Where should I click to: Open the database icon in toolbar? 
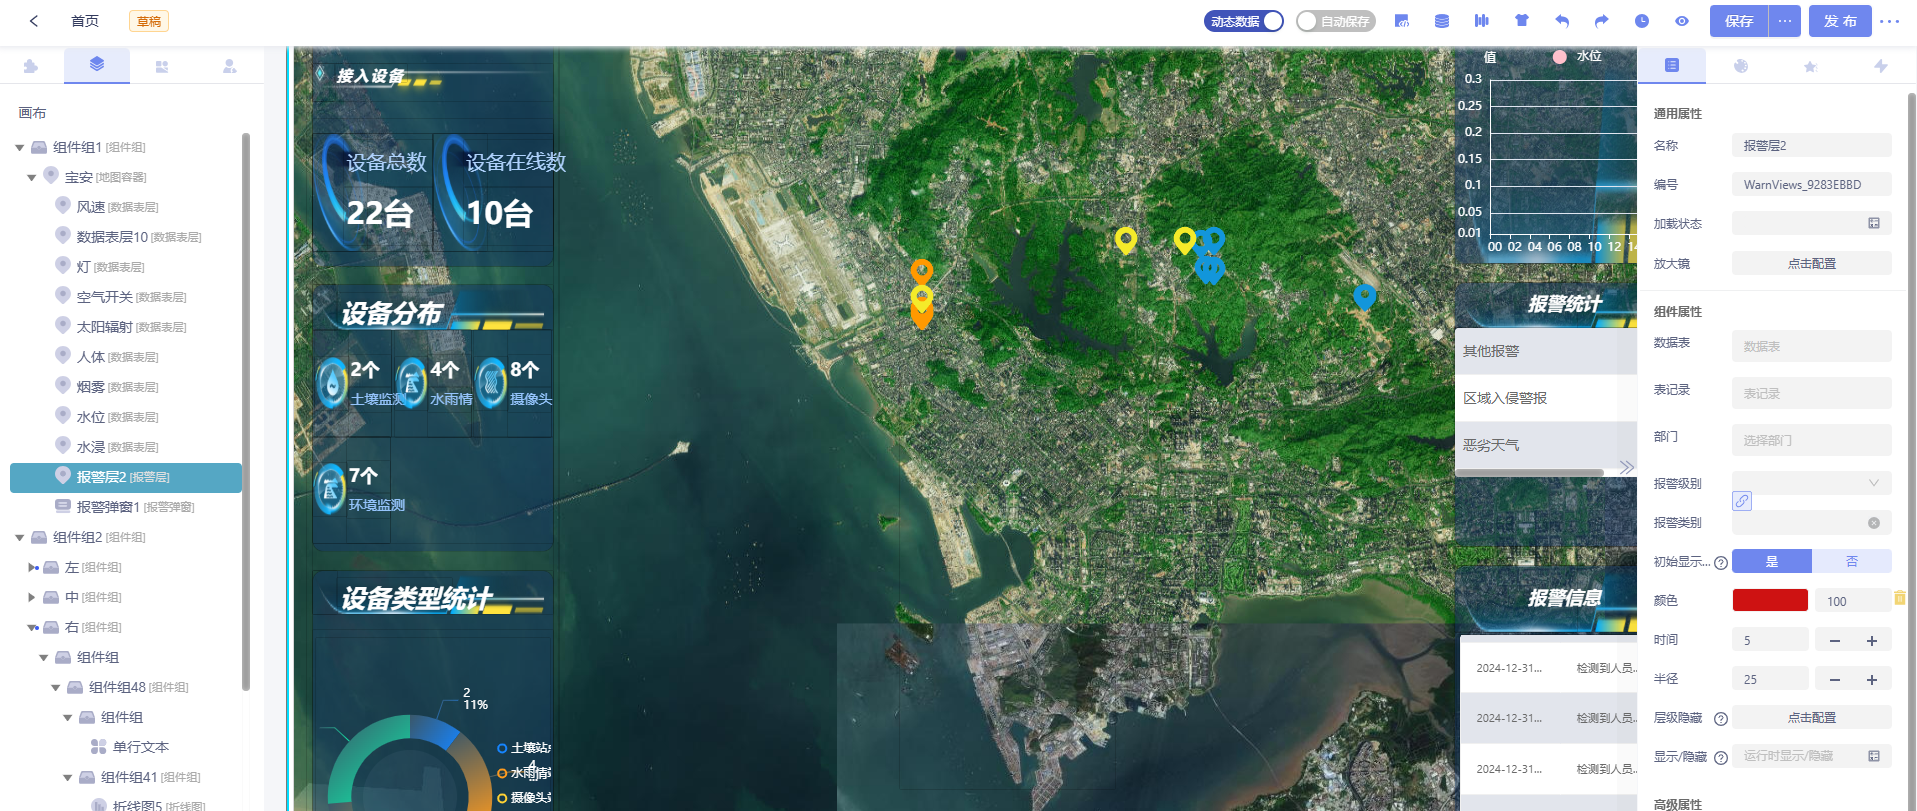(1442, 21)
